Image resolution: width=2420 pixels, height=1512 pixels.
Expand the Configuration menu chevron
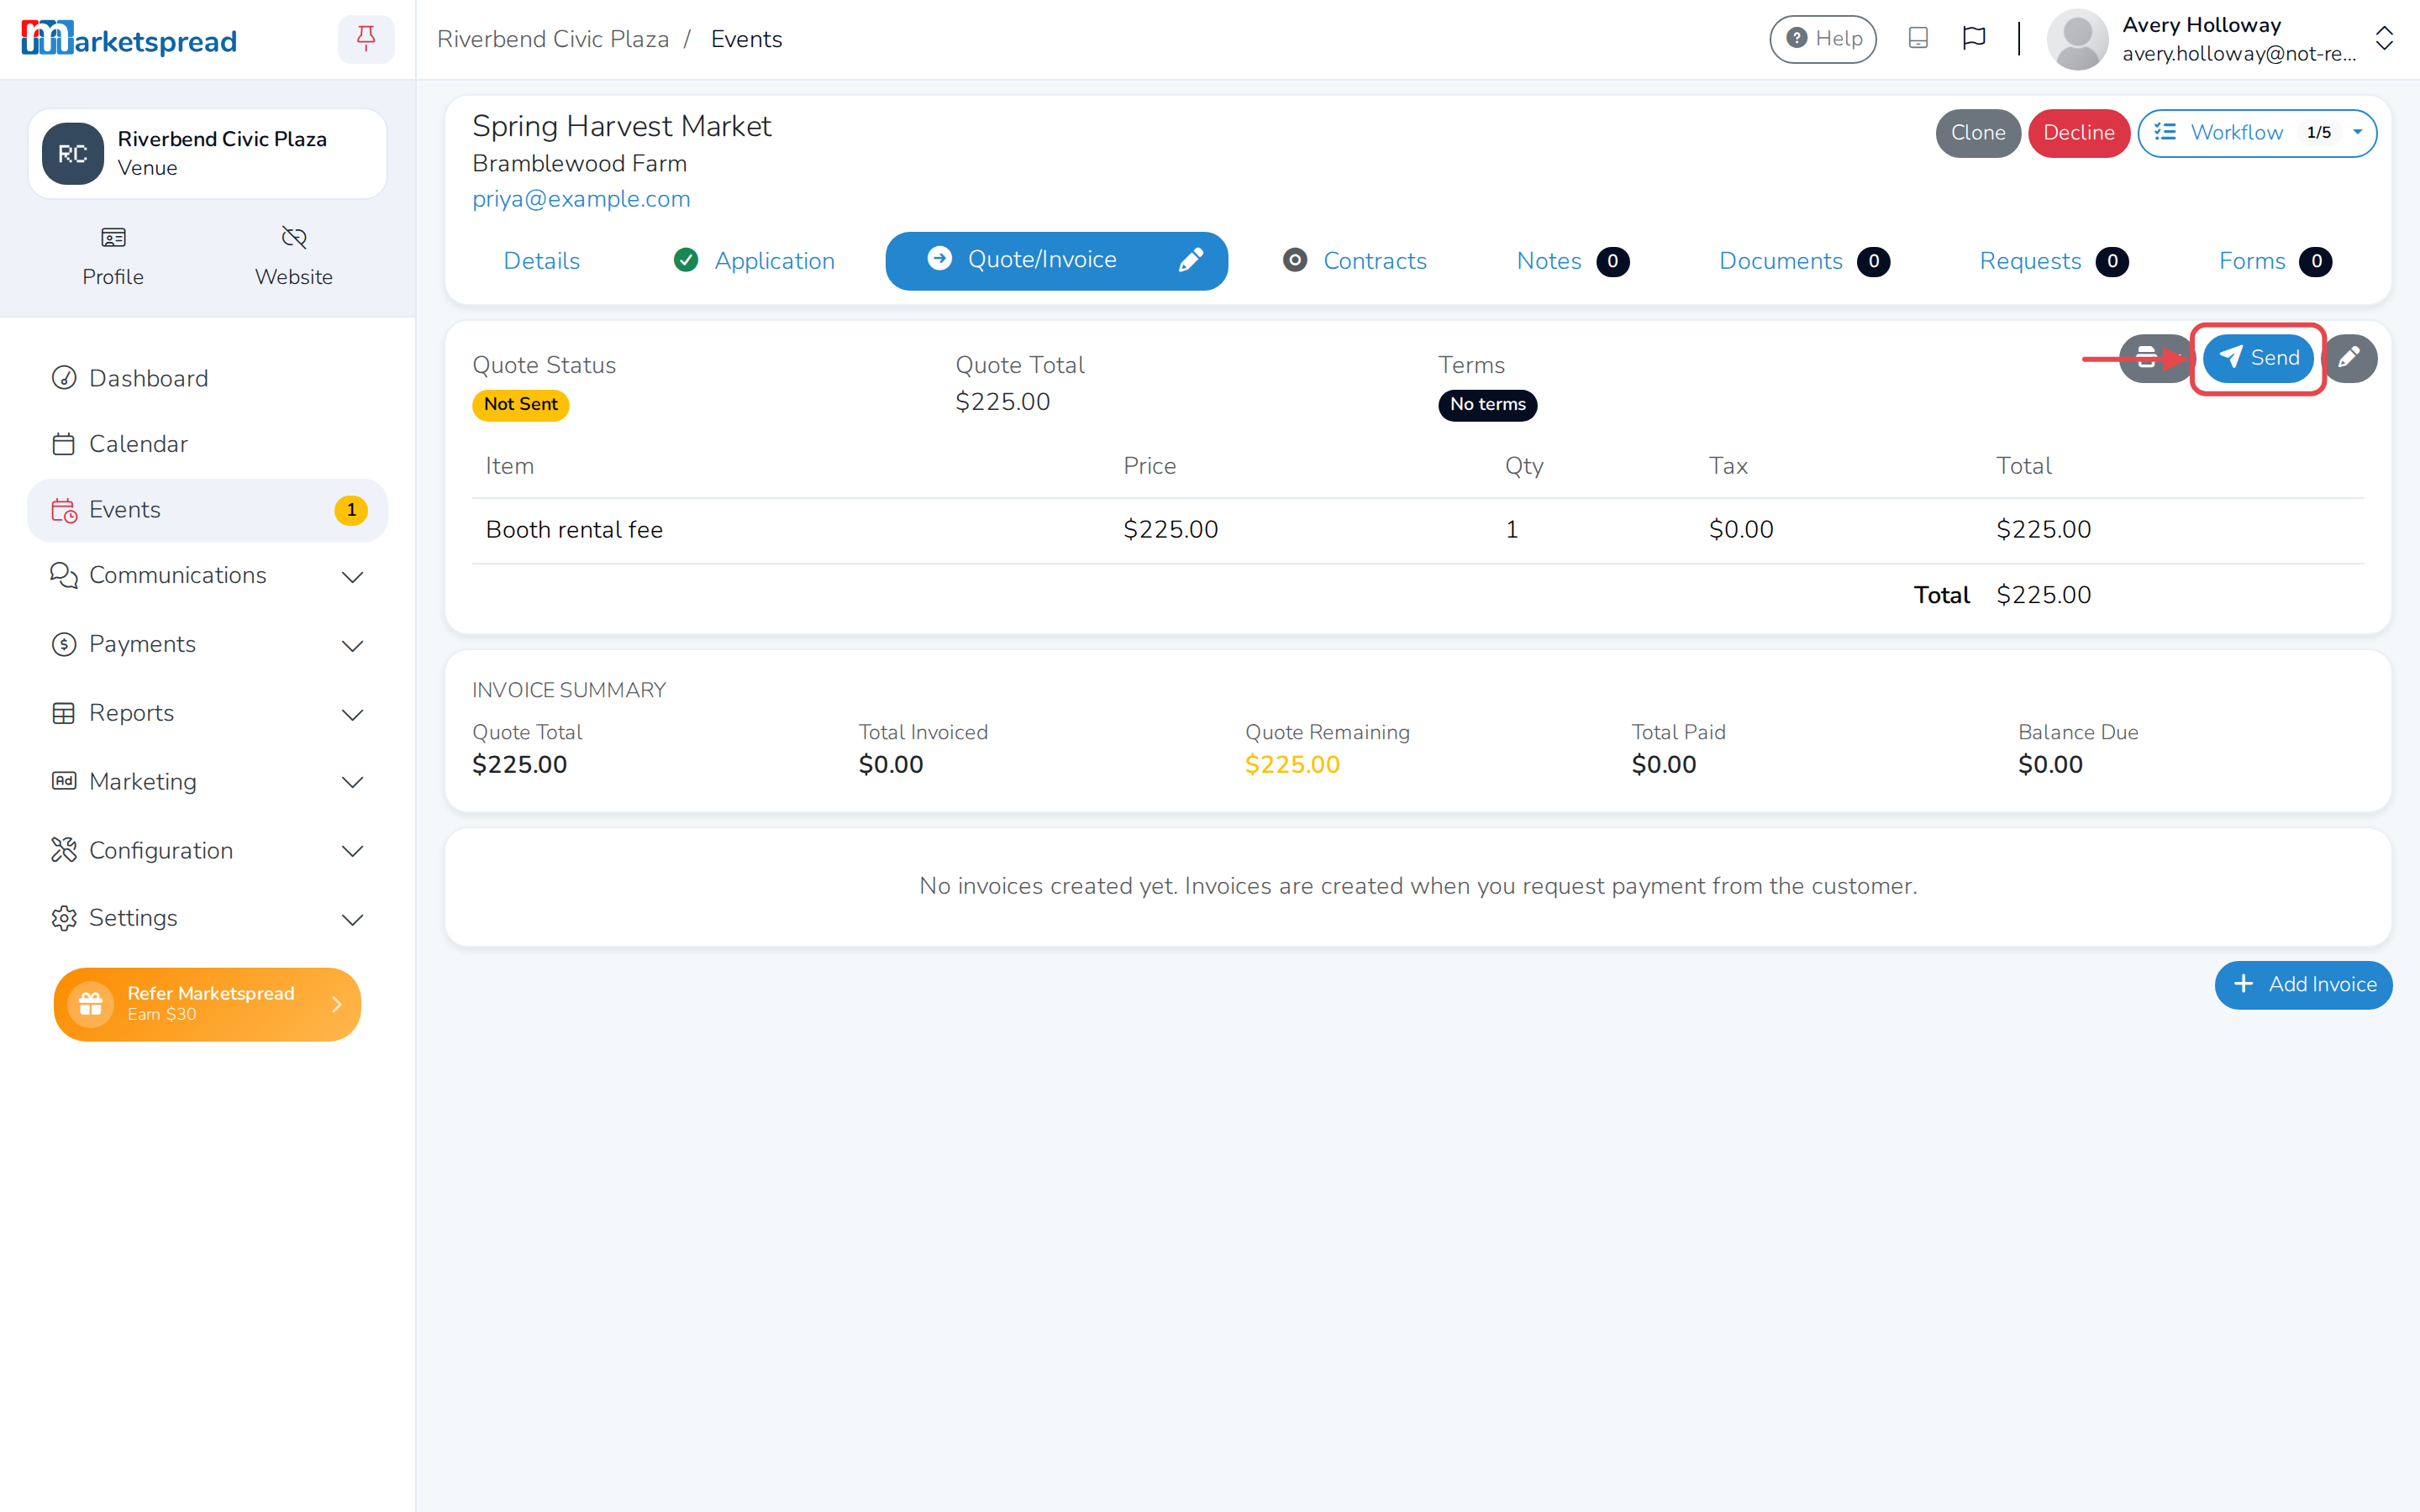click(x=352, y=851)
